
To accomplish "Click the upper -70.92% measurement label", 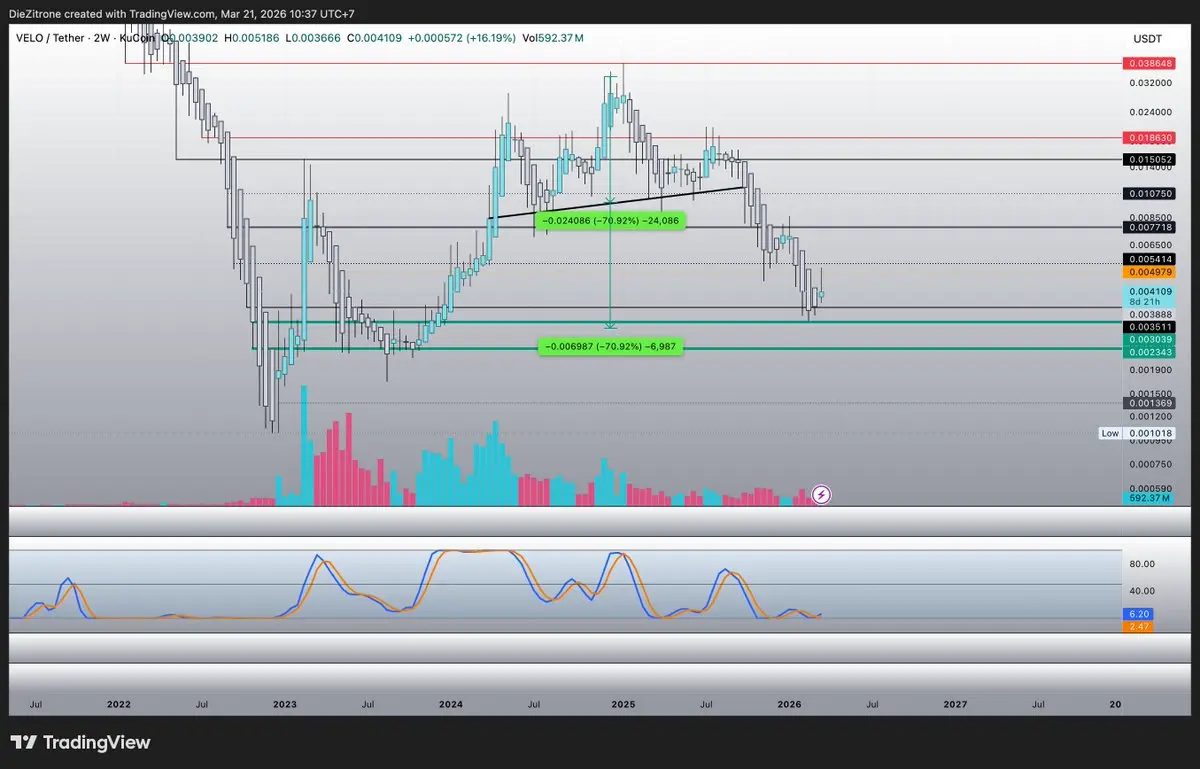I will pos(611,220).
